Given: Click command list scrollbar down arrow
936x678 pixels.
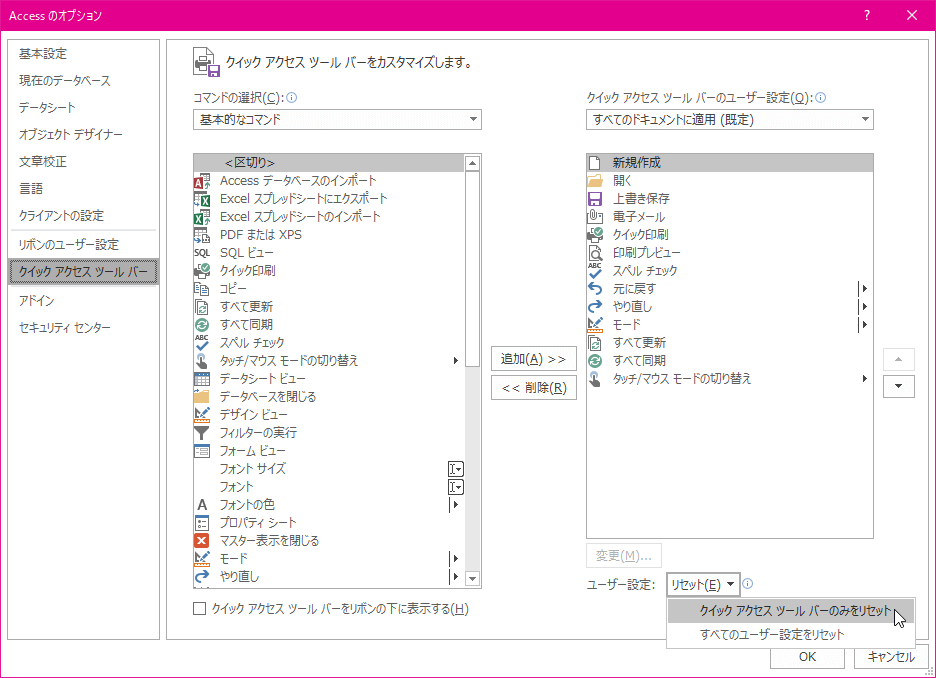Looking at the screenshot, I should [x=472, y=578].
